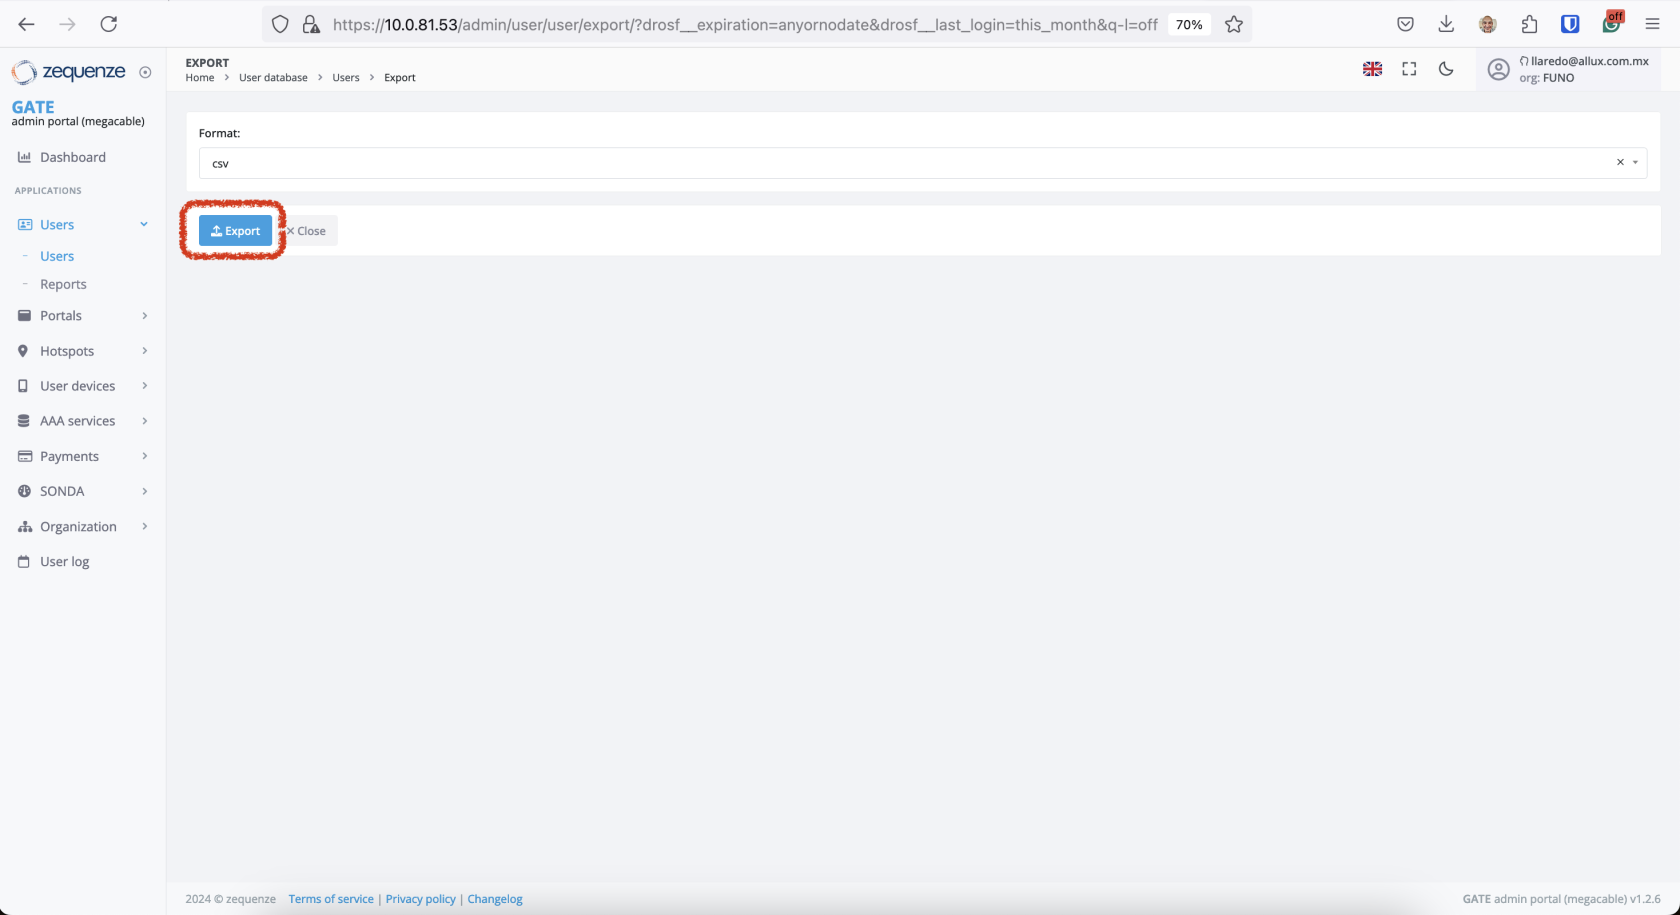
Task: Collapse the sidebar with the circle toggle
Action: click(145, 72)
